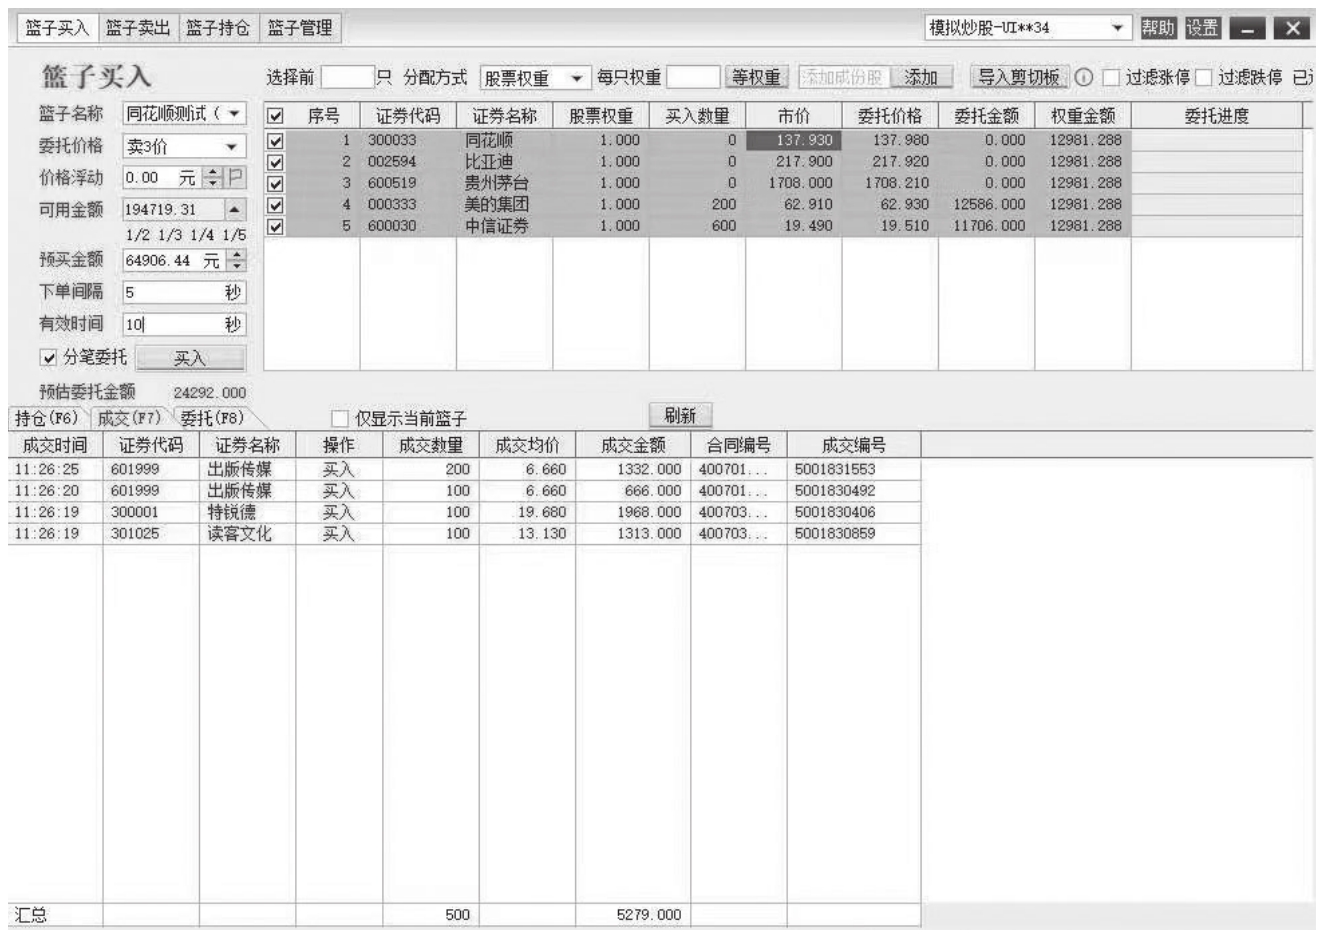Click the P icon beside 价格浮动
Viewport: 1319px width, 934px height.
pos(236,178)
